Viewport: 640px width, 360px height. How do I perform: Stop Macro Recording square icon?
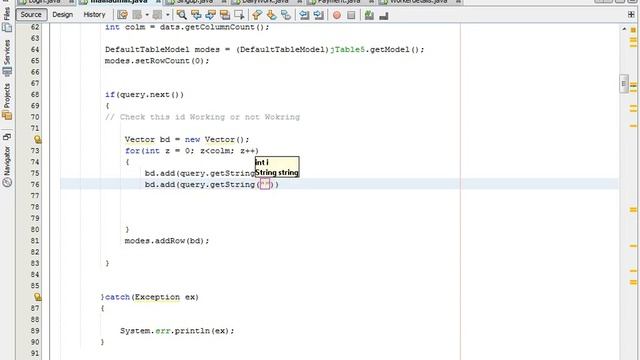351,15
